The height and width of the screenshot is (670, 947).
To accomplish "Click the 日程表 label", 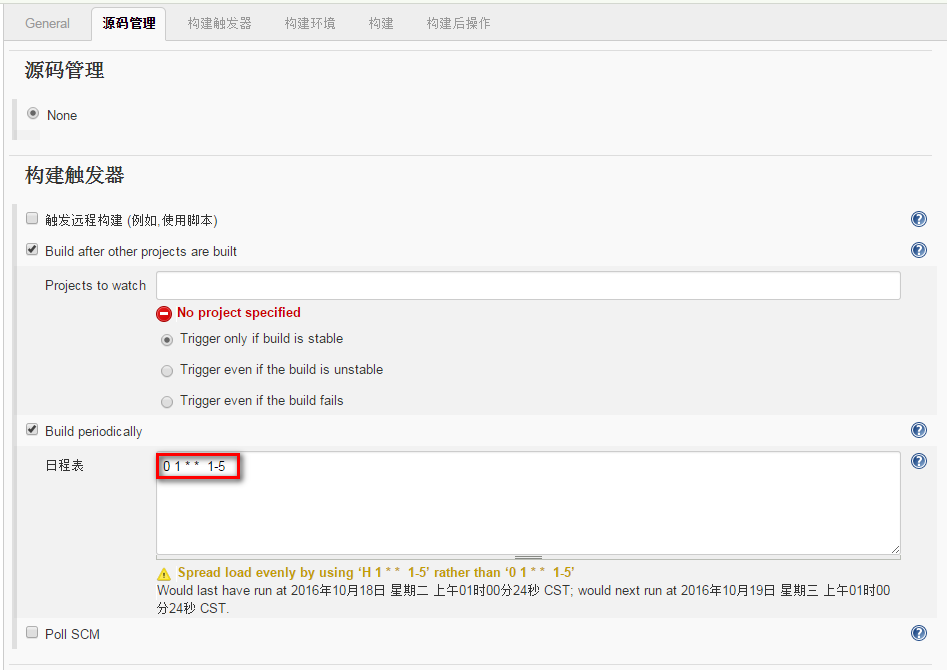I will (65, 465).
